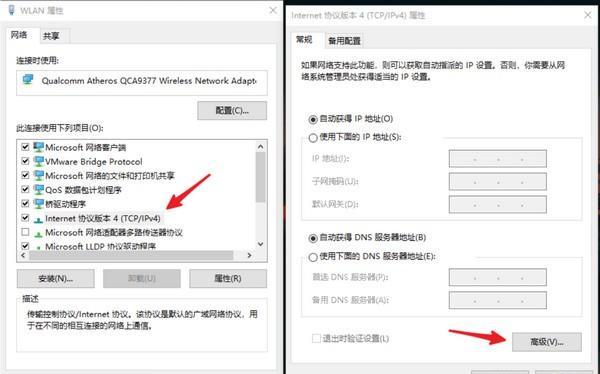
Task: Select the QoS 数据包计划程序 icon
Action: pyautogui.click(x=38, y=189)
